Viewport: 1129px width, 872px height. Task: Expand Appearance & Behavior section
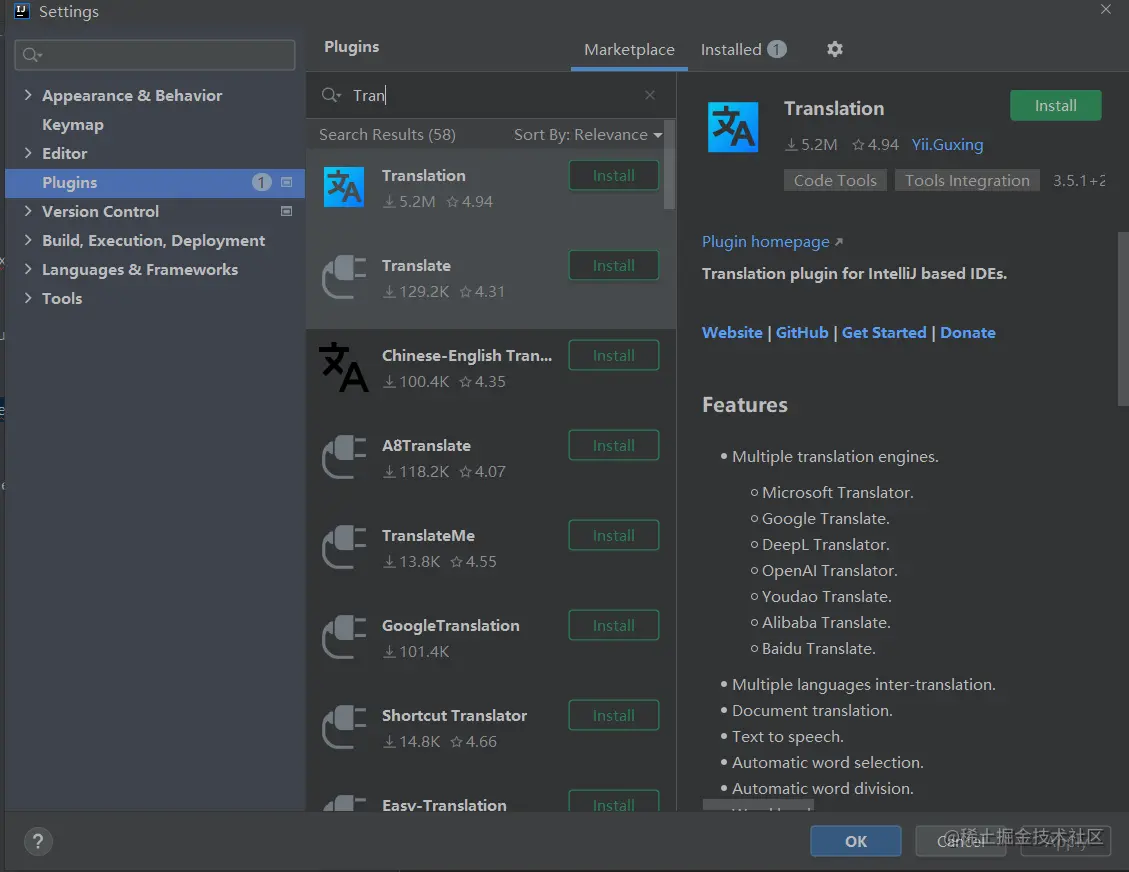pyautogui.click(x=28, y=95)
